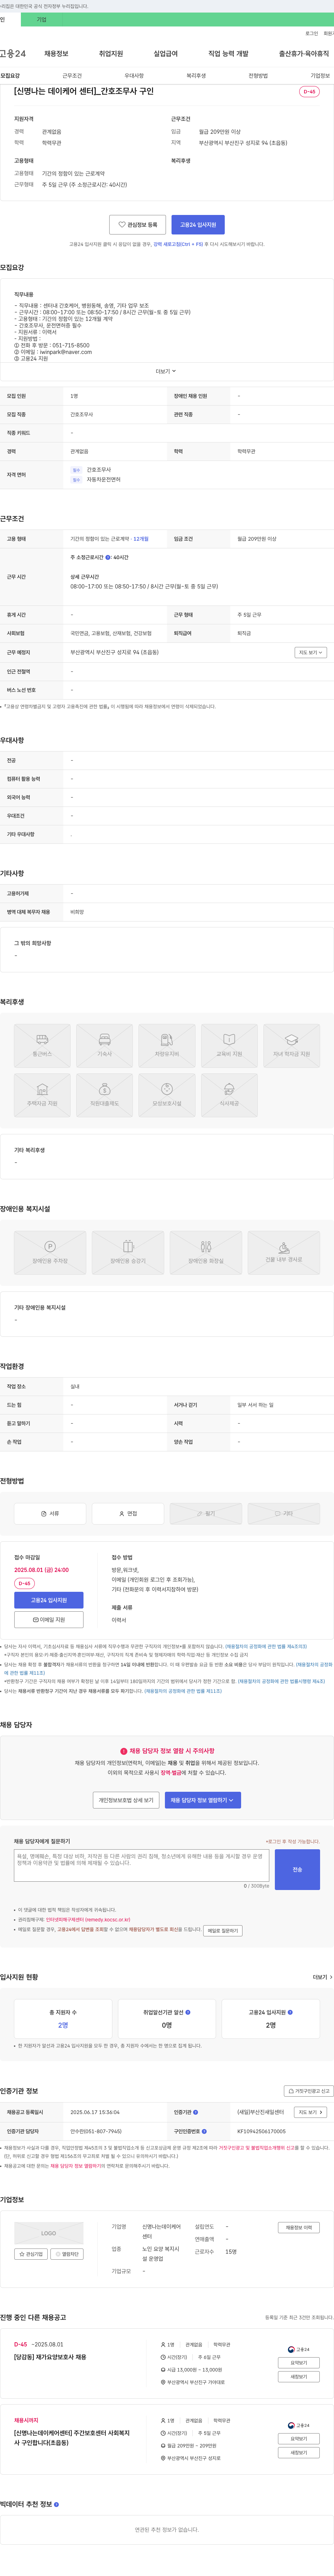The height and width of the screenshot is (2576, 334).
Task: Open 더보기 for 입사지원 현황
Action: click(322, 1977)
